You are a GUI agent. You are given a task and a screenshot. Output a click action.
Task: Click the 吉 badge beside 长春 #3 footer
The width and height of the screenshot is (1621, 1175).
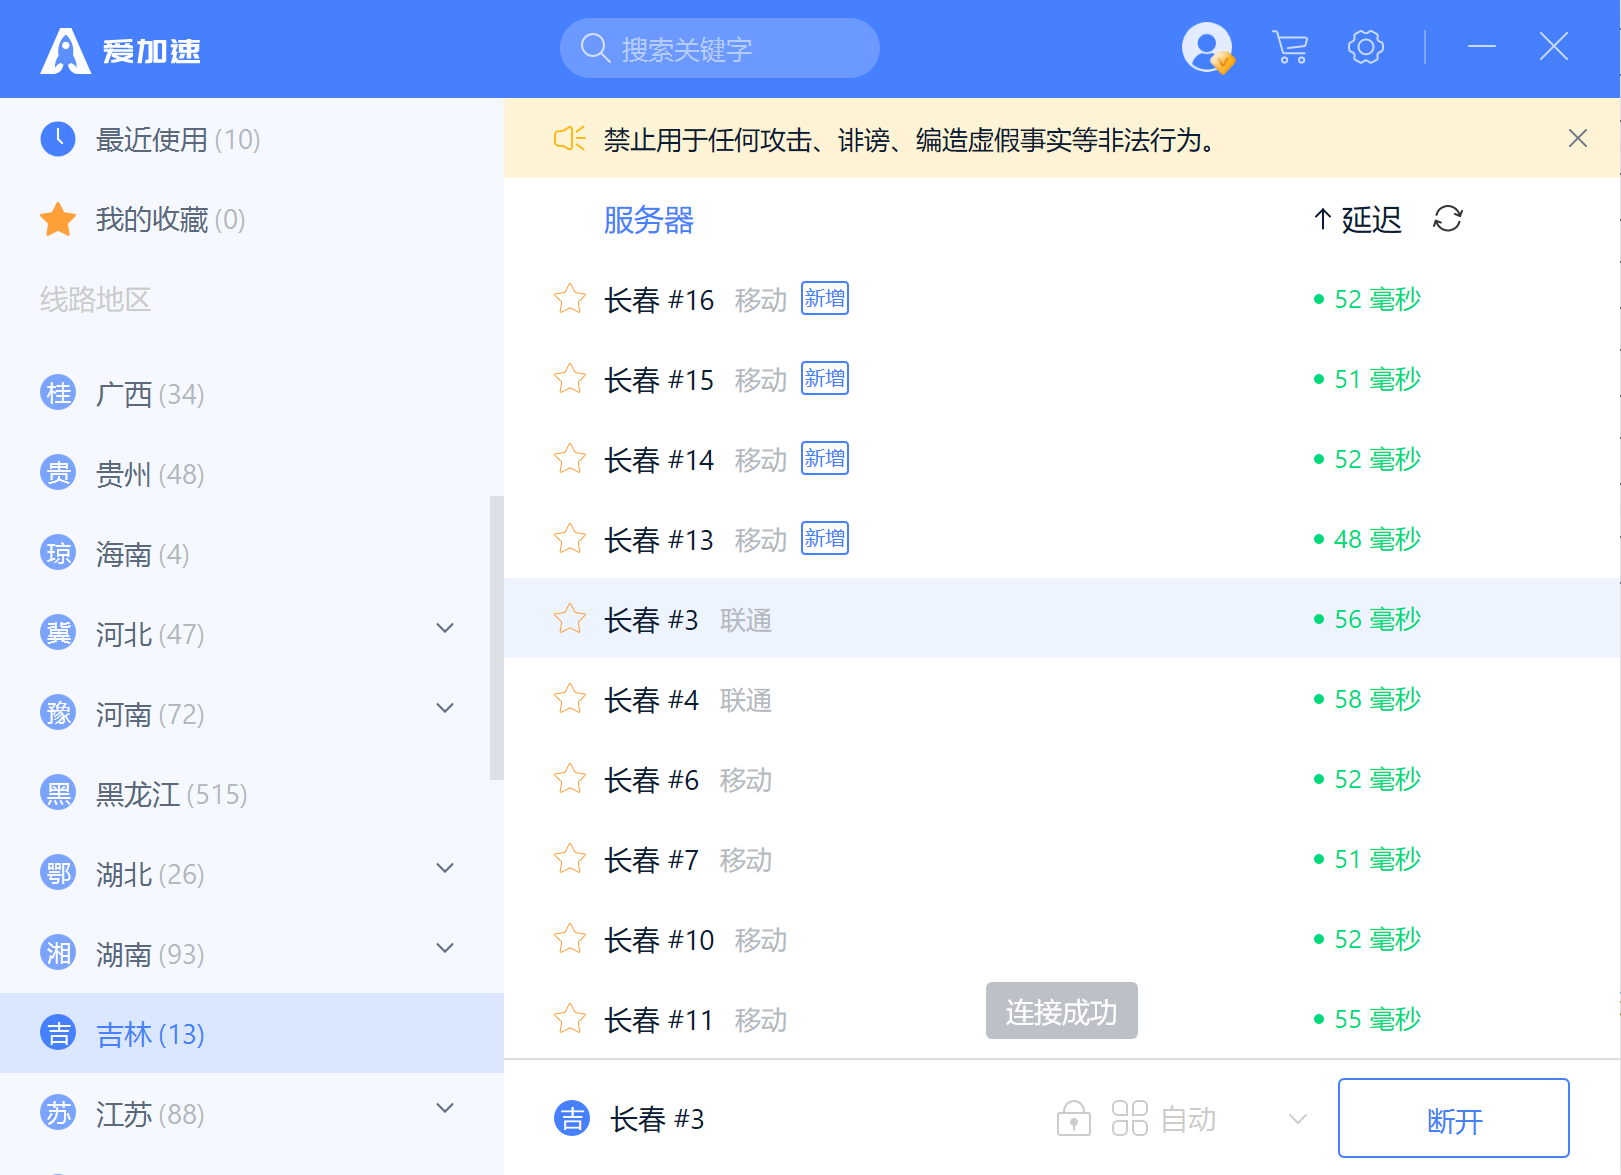point(573,1118)
